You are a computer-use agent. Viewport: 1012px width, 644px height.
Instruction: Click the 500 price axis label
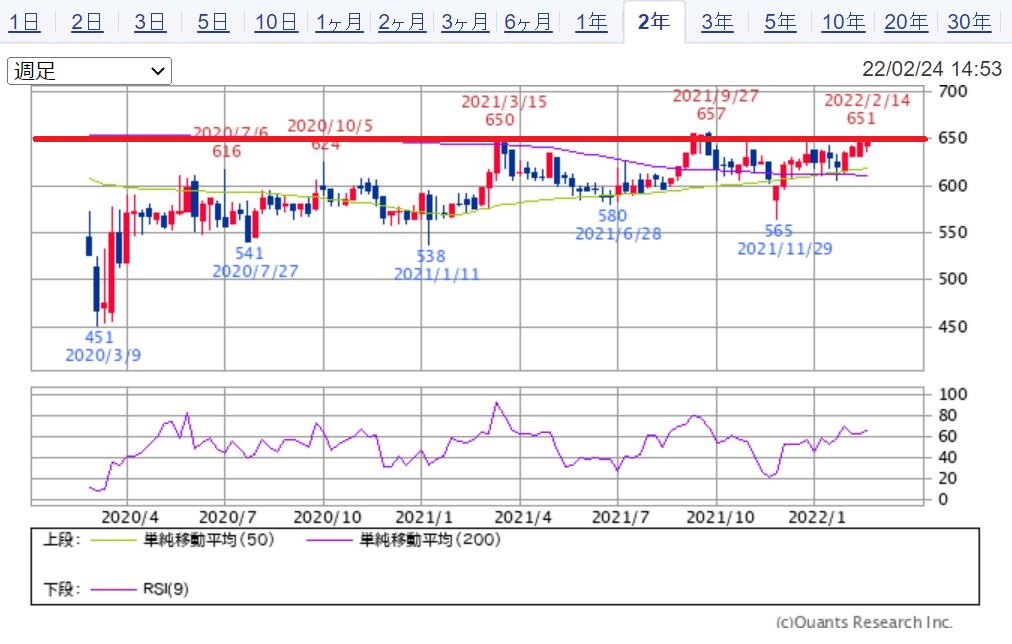(953, 279)
